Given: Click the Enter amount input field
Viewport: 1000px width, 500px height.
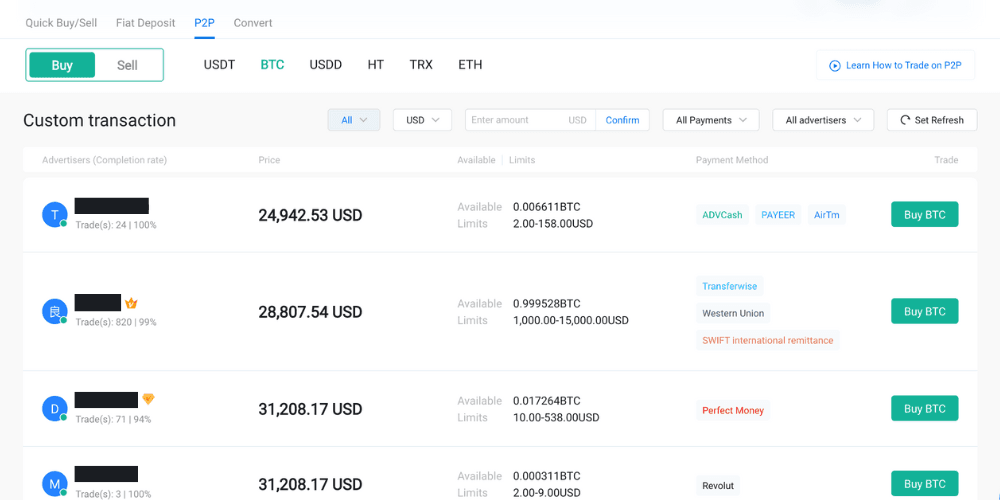Looking at the screenshot, I should click(x=515, y=120).
